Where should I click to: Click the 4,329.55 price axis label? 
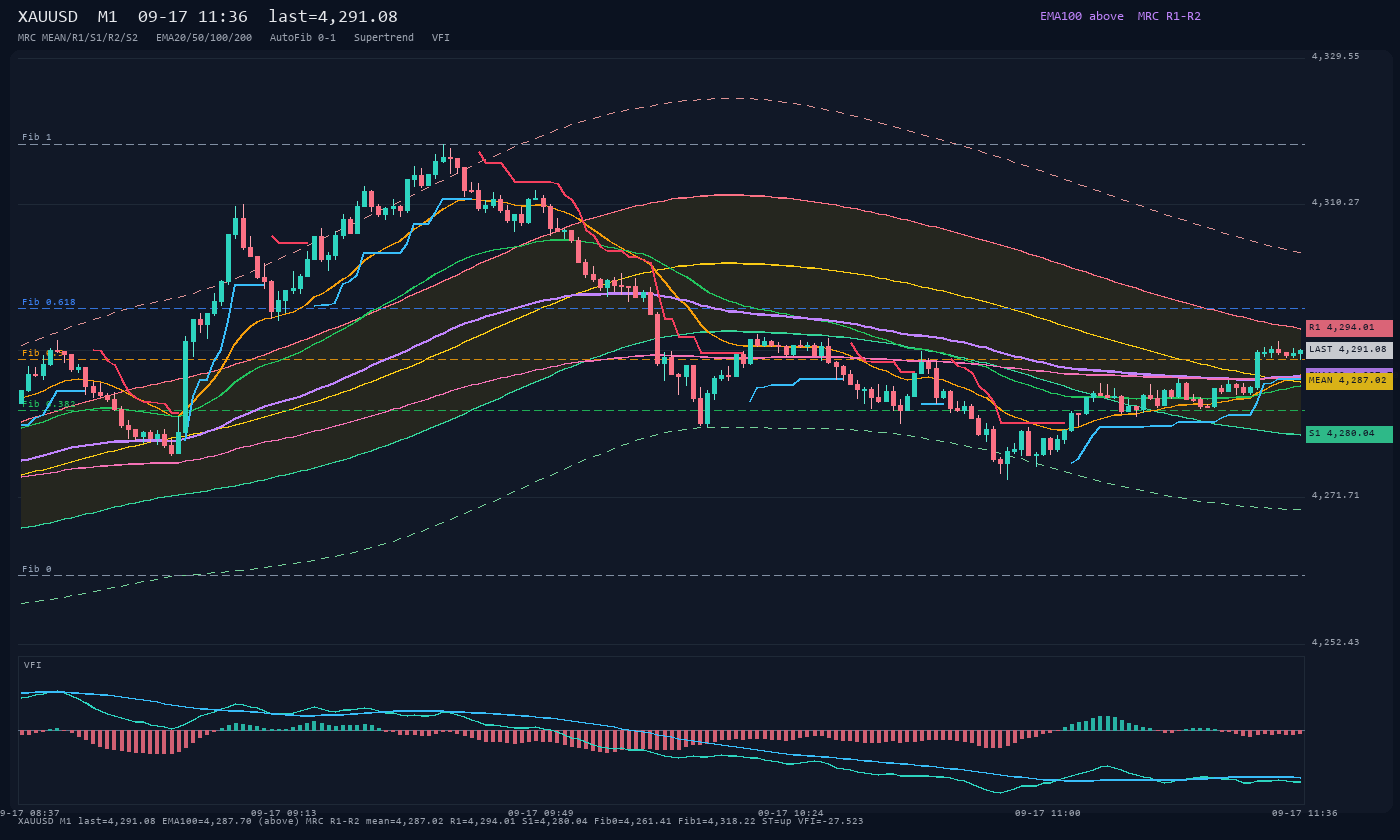point(1335,56)
